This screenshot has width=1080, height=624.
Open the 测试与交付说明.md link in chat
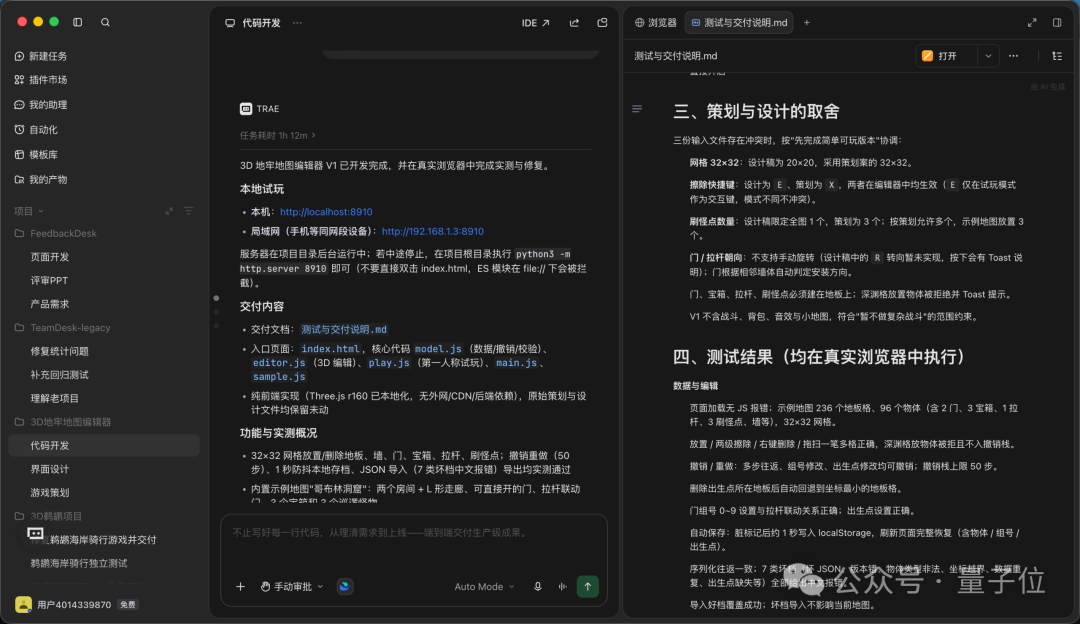click(x=344, y=330)
